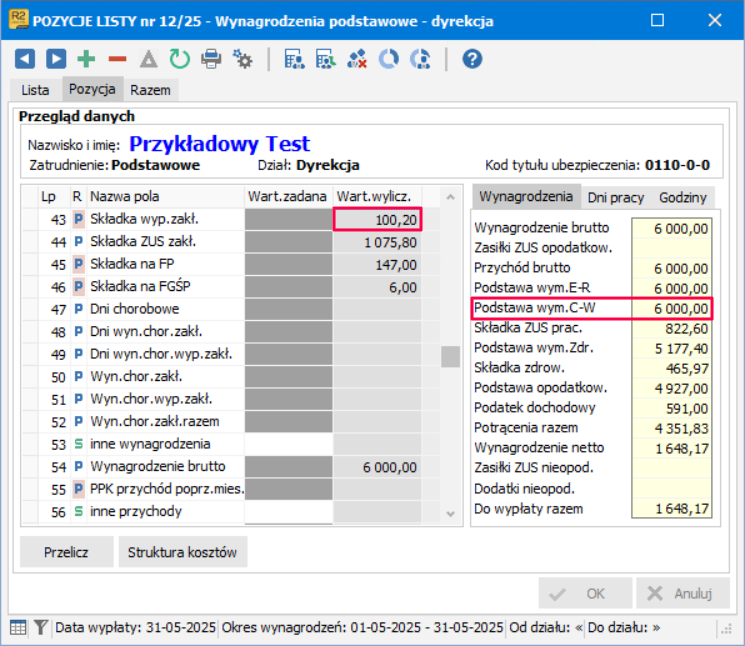Screen dimensions: 745x646
Task: Select row 54 Wynagrodzenie brutto in list
Action: 229,467
